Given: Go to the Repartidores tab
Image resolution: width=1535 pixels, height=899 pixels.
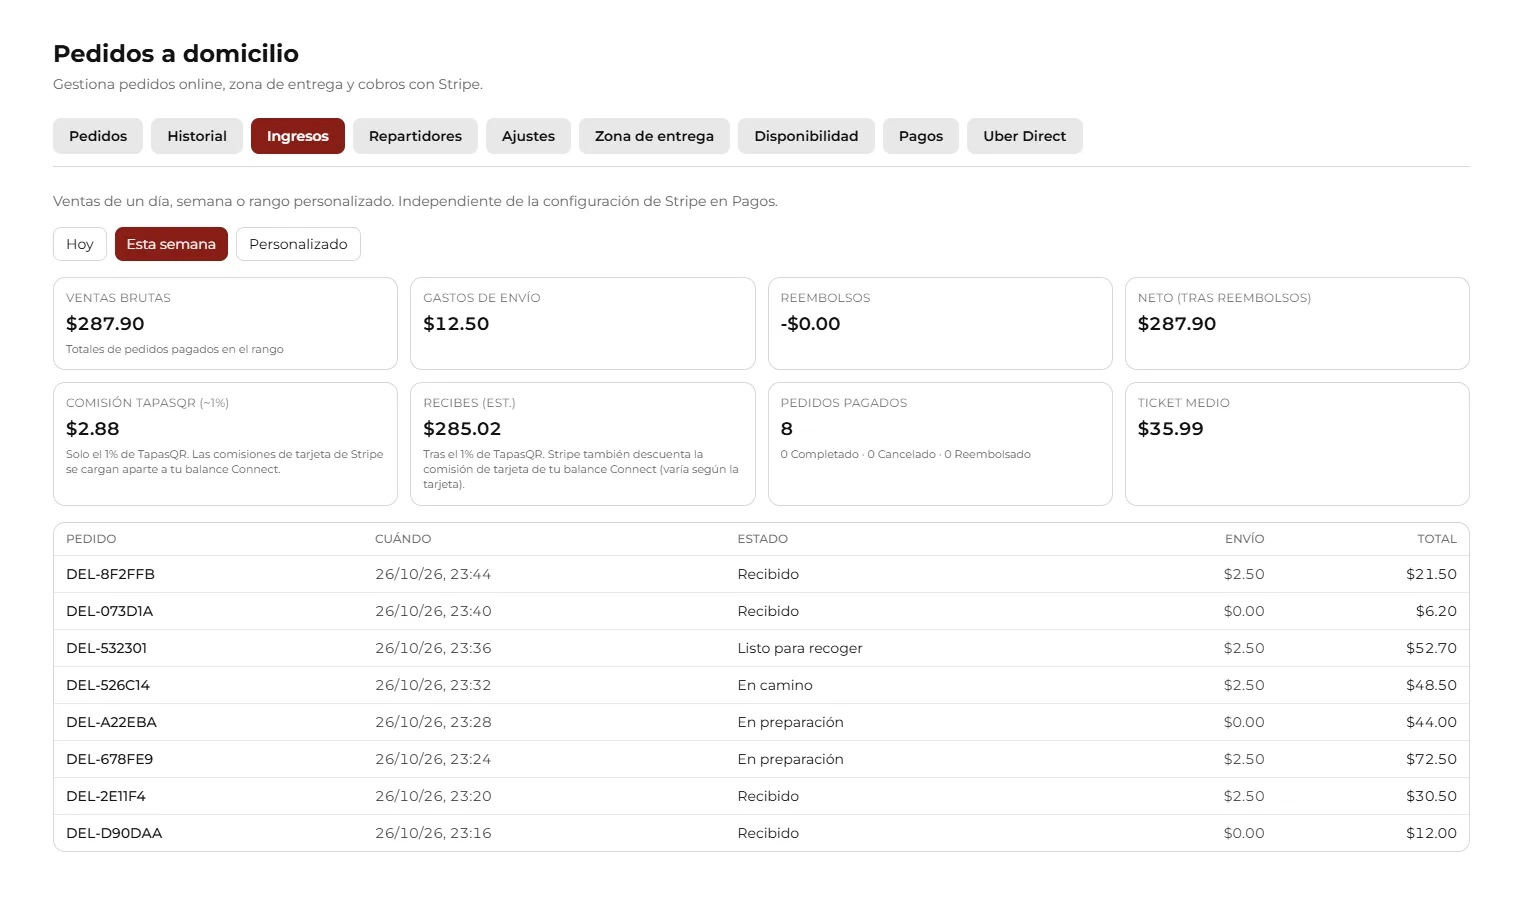Looking at the screenshot, I should pos(415,136).
